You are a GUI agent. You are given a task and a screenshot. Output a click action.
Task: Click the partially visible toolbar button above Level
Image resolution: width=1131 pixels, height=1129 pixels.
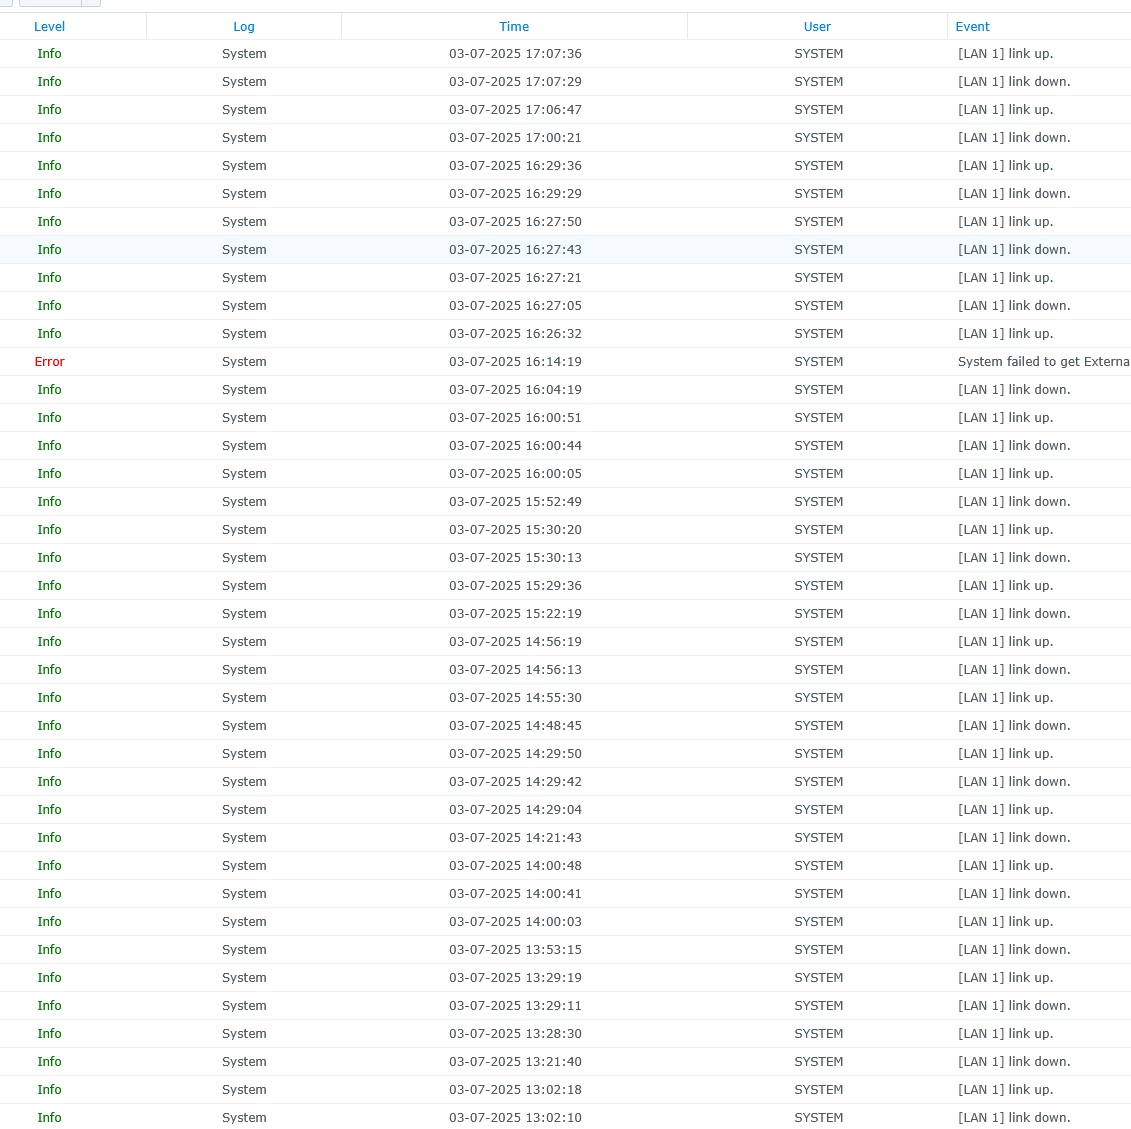coord(5,3)
